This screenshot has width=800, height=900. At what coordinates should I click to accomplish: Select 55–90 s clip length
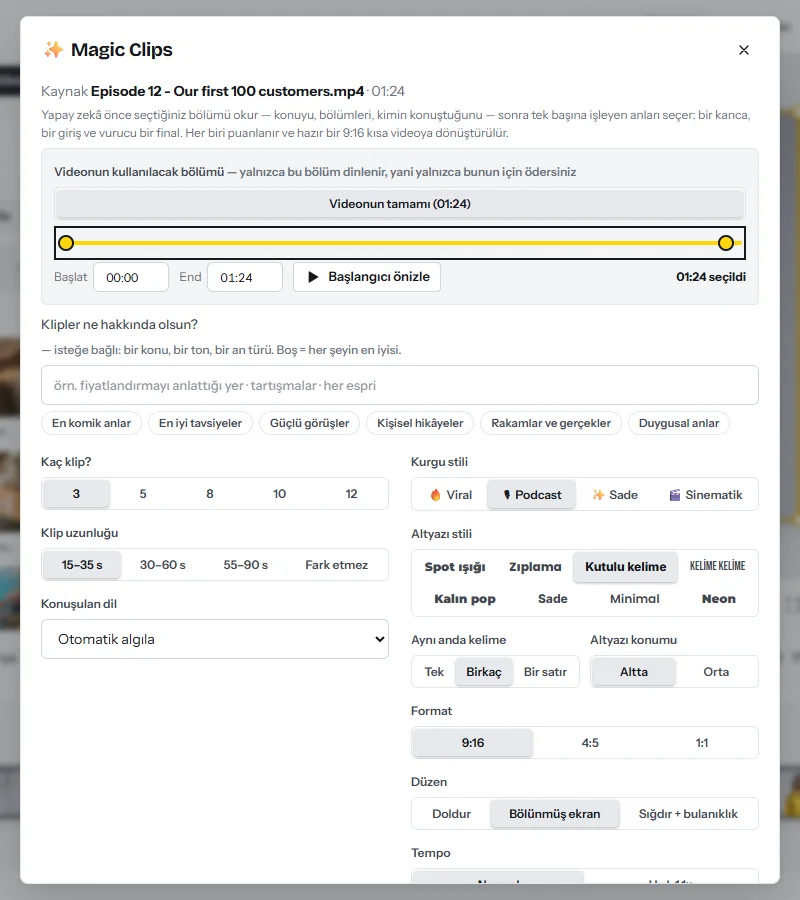[246, 565]
